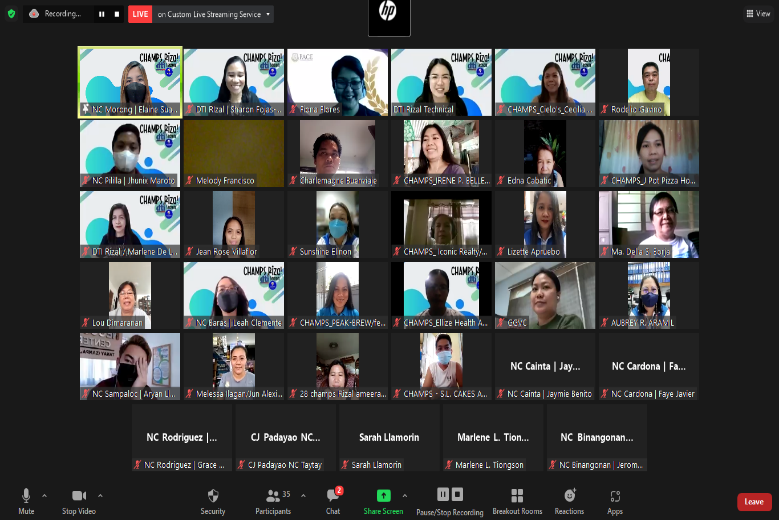Click the Stop Video camera icon
This screenshot has height=520, width=779.
(x=79, y=495)
